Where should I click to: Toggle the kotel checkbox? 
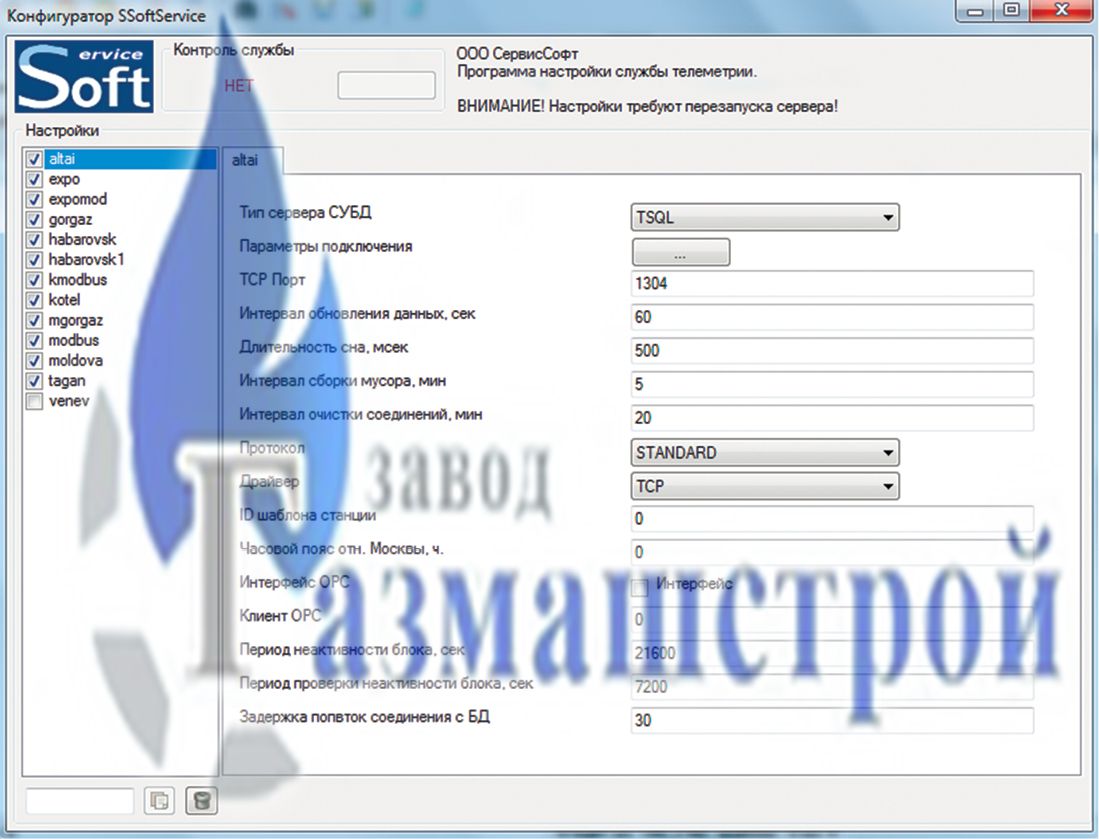(x=34, y=301)
